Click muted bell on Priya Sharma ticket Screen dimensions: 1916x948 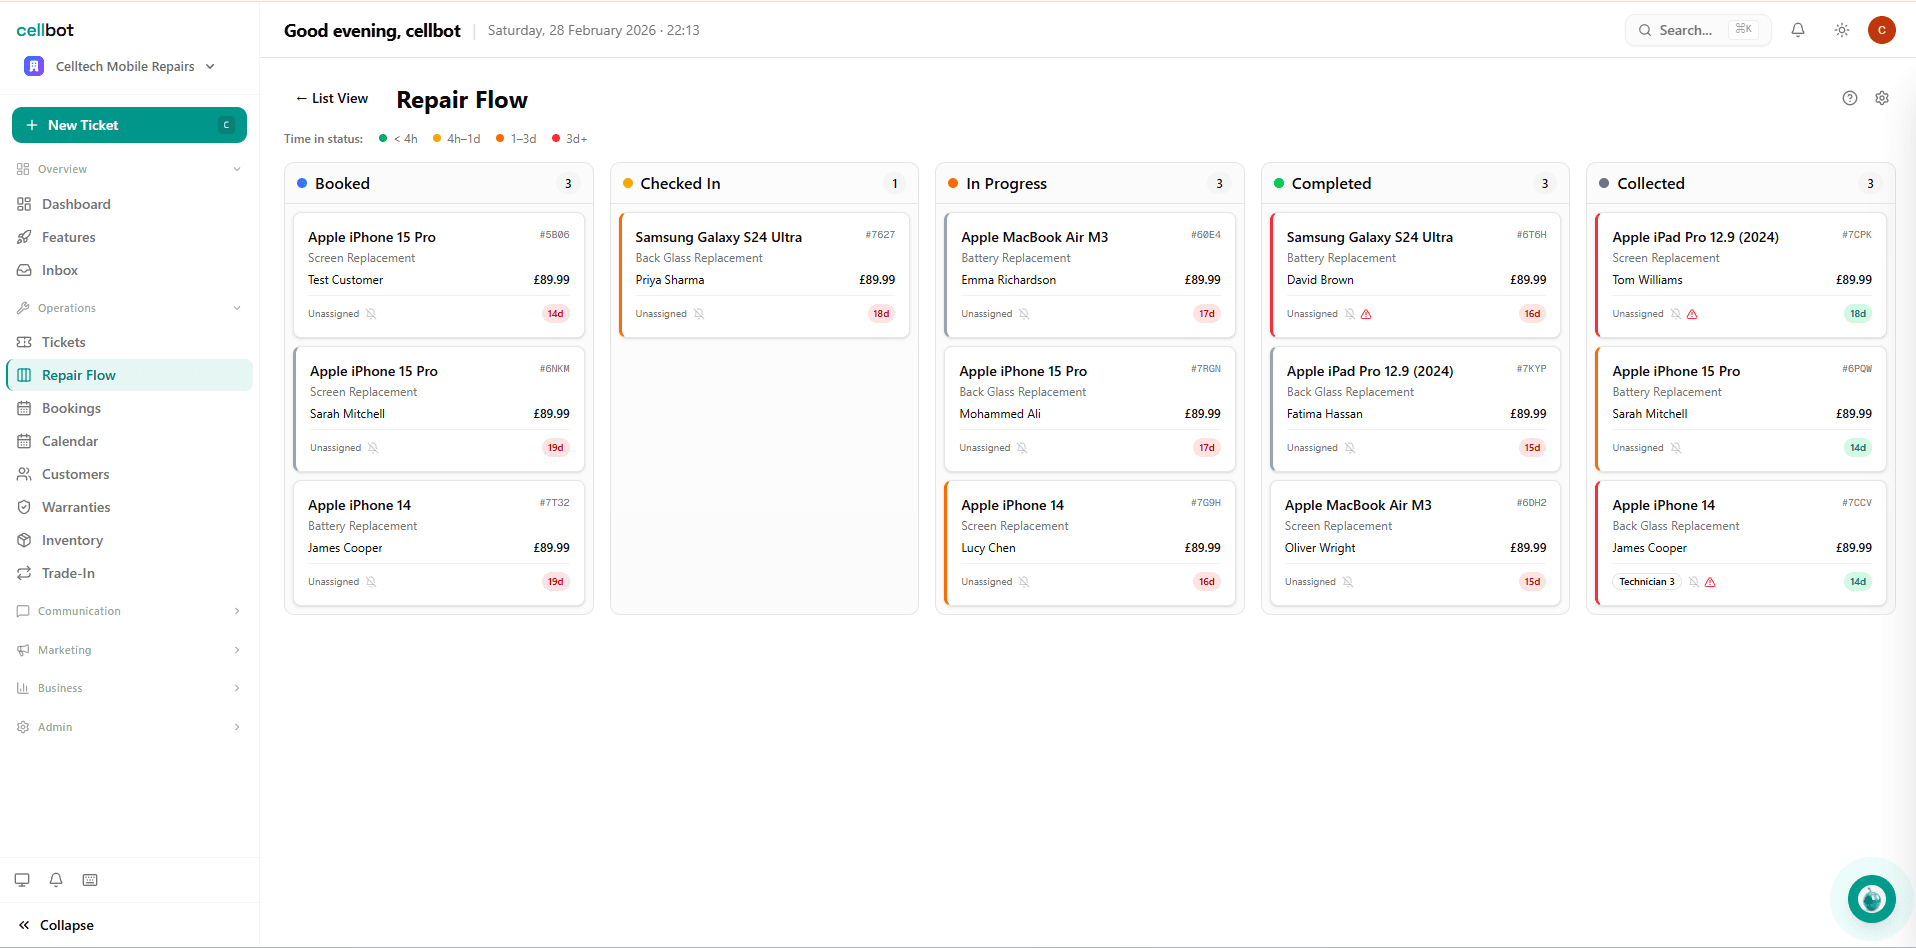tap(699, 314)
